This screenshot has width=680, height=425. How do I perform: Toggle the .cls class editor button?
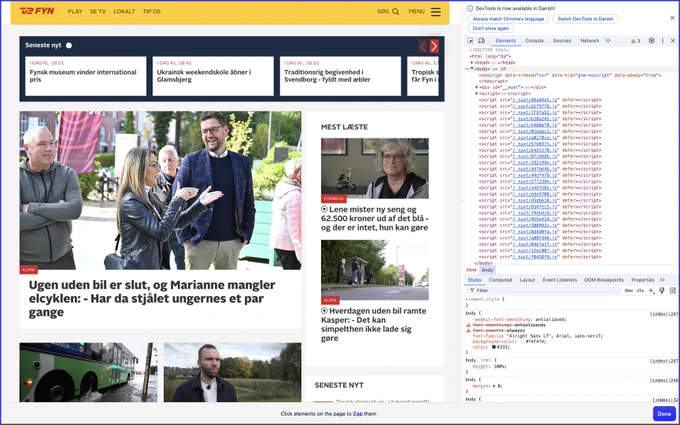pos(640,291)
